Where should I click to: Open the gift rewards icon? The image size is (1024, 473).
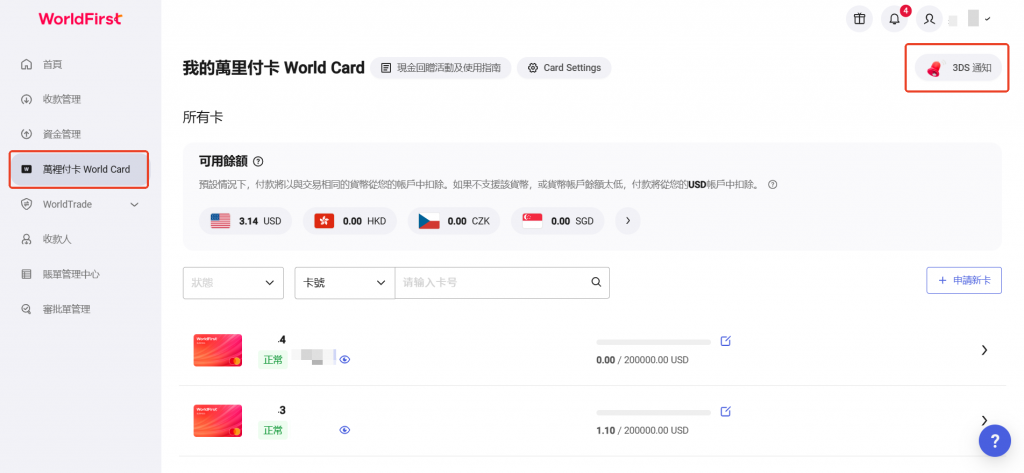point(859,19)
